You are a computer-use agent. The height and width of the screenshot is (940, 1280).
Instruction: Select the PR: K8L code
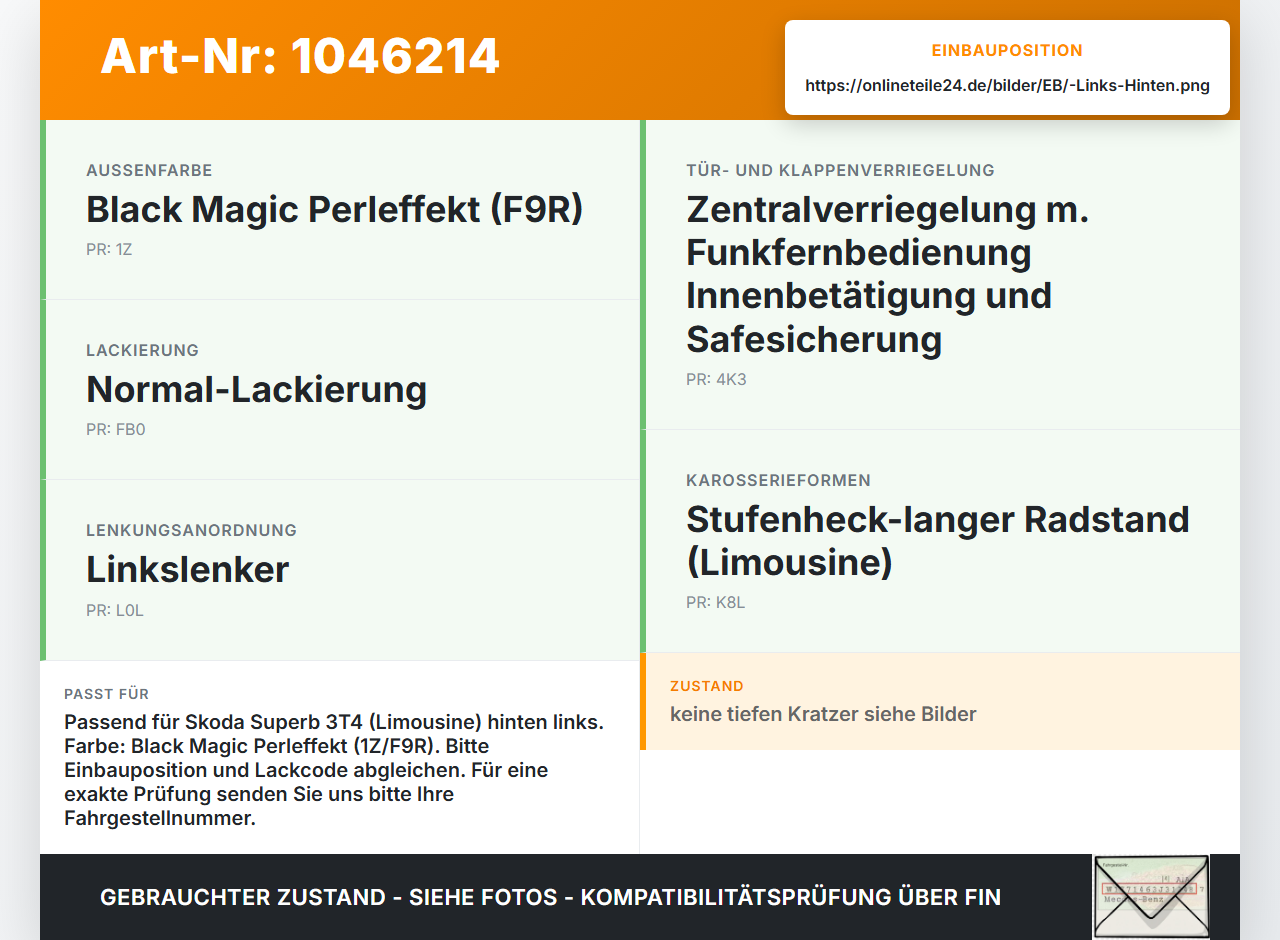pyautogui.click(x=715, y=603)
